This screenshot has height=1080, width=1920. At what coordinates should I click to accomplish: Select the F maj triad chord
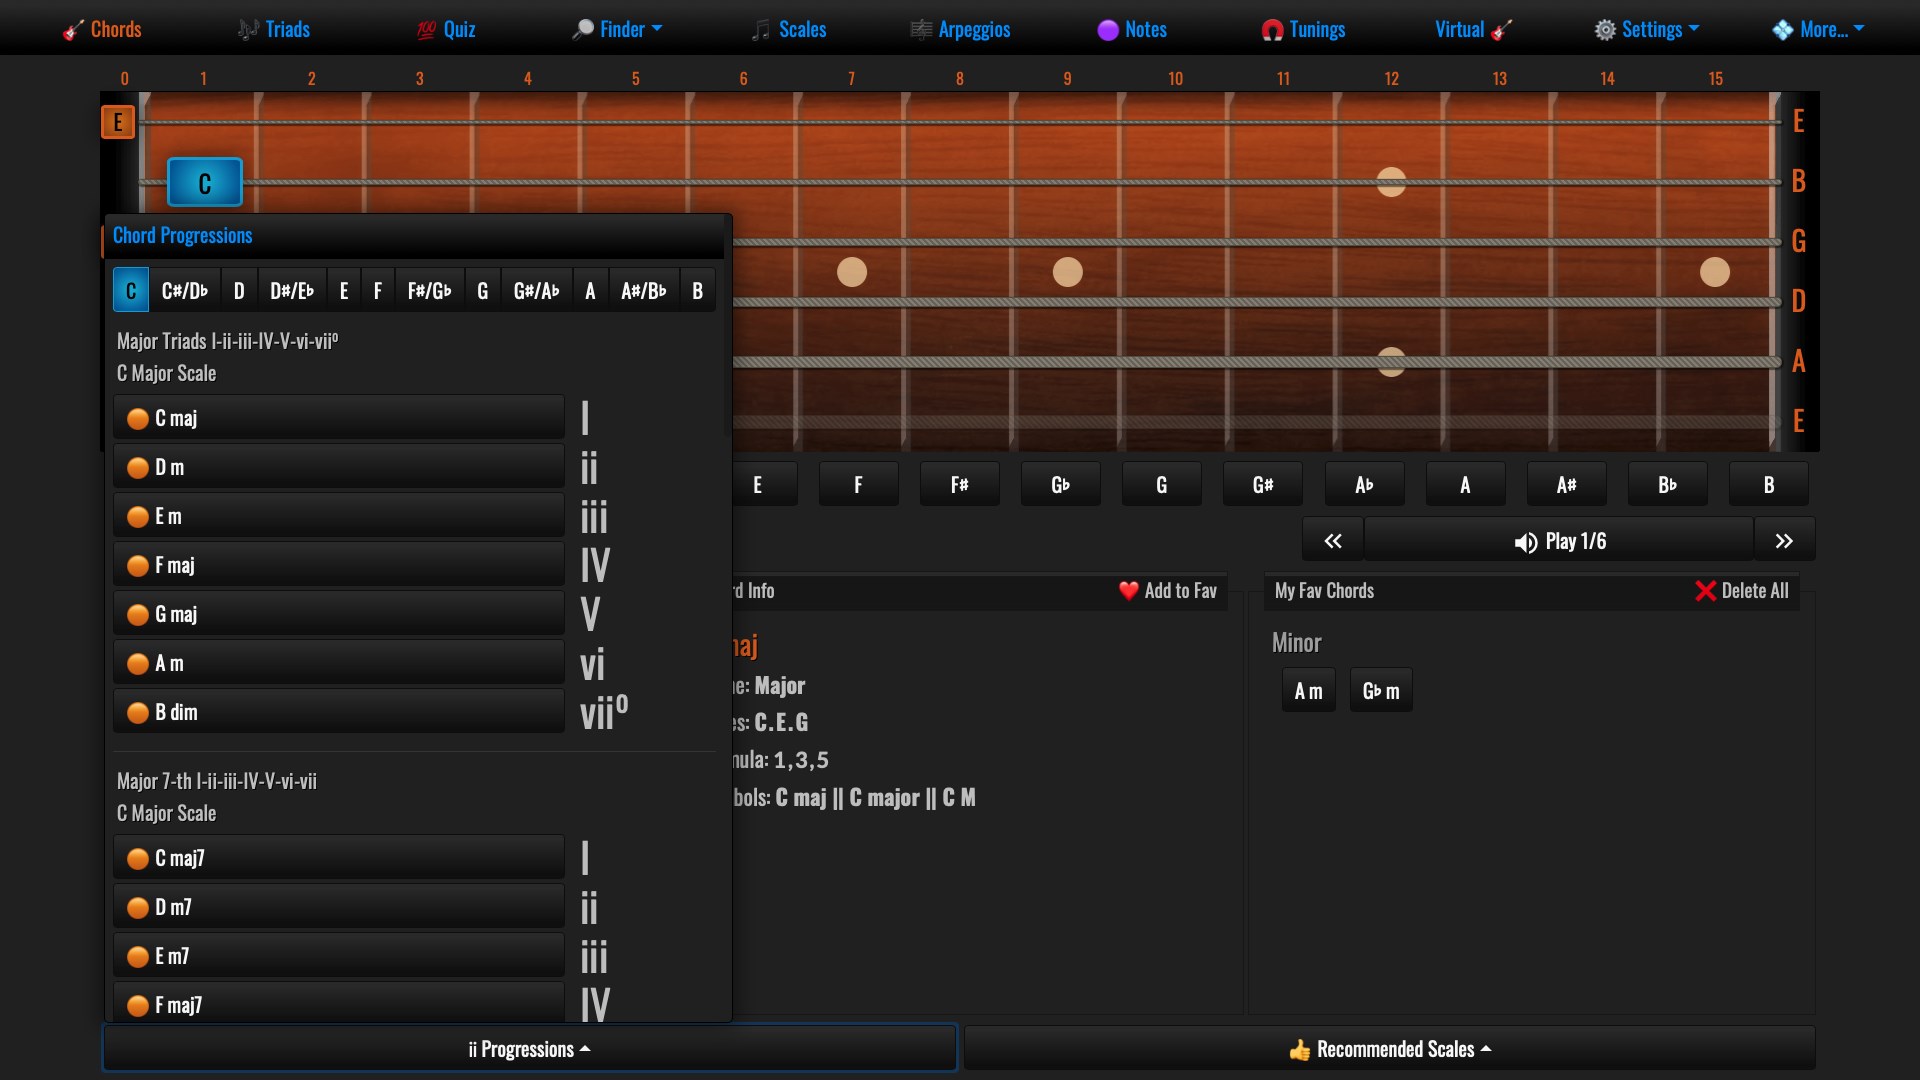pyautogui.click(x=339, y=565)
